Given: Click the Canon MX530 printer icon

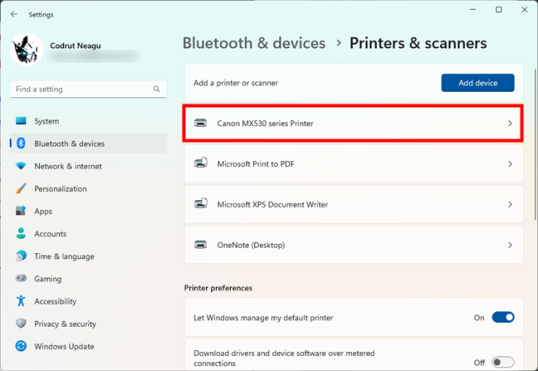Looking at the screenshot, I should pyautogui.click(x=200, y=123).
